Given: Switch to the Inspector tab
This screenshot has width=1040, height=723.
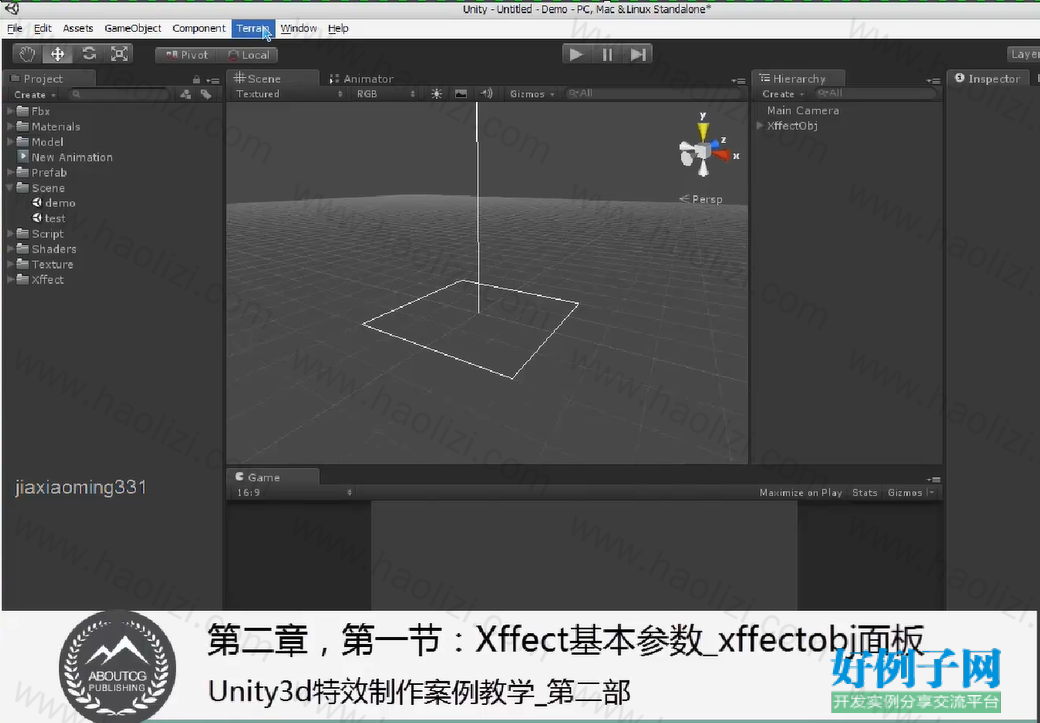Looking at the screenshot, I should coord(988,79).
